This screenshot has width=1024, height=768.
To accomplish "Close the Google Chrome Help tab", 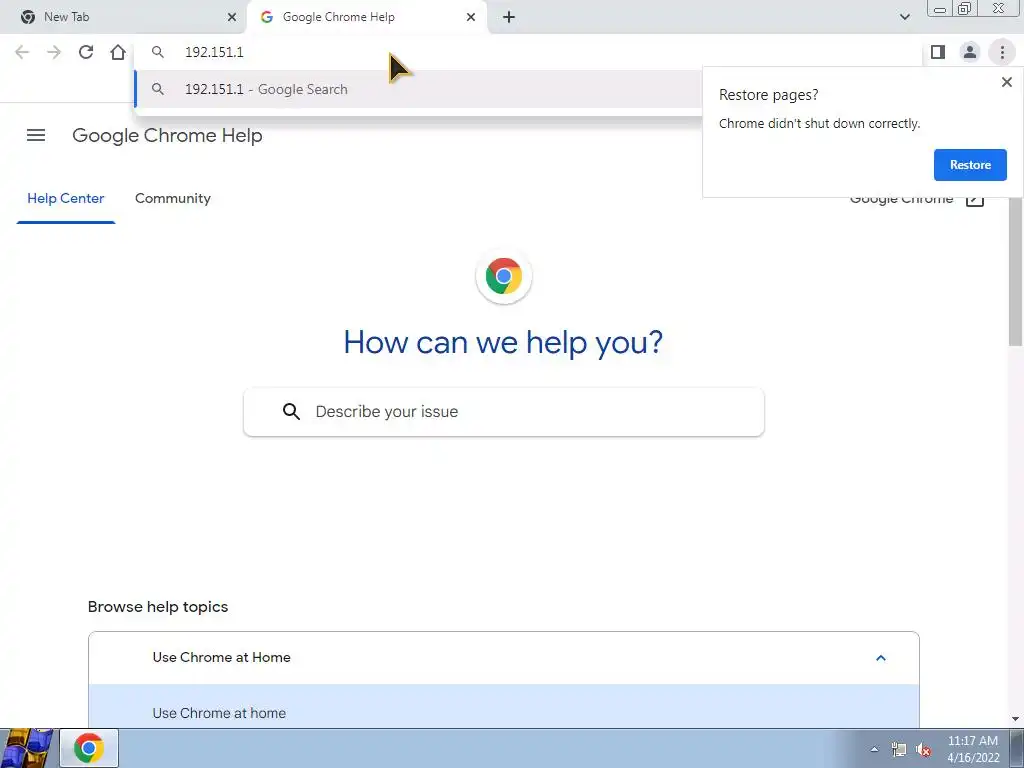I will (471, 17).
